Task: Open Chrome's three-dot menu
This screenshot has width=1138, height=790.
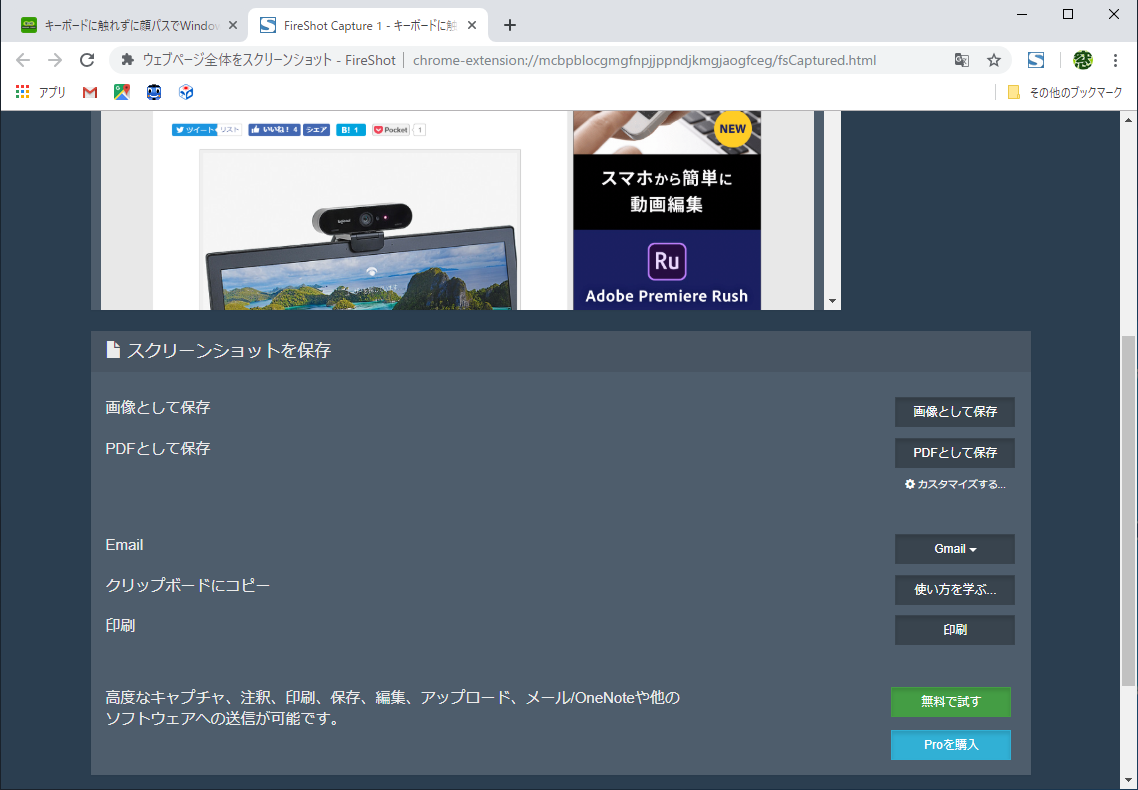Action: click(1117, 60)
